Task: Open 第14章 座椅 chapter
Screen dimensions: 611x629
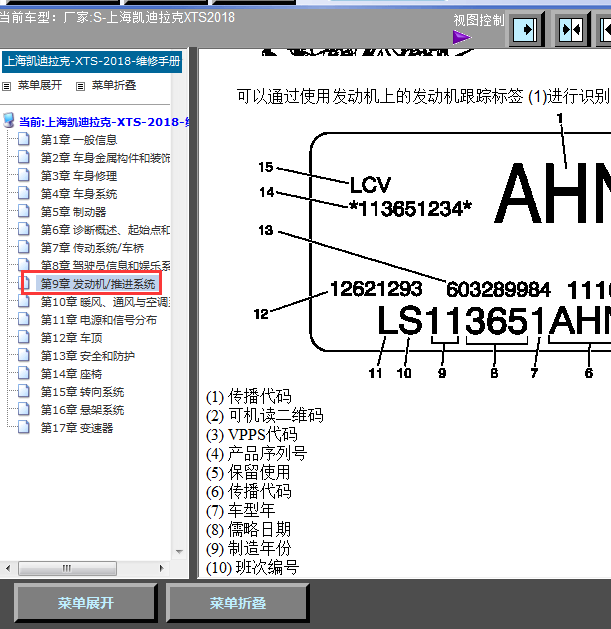Action: click(71, 374)
